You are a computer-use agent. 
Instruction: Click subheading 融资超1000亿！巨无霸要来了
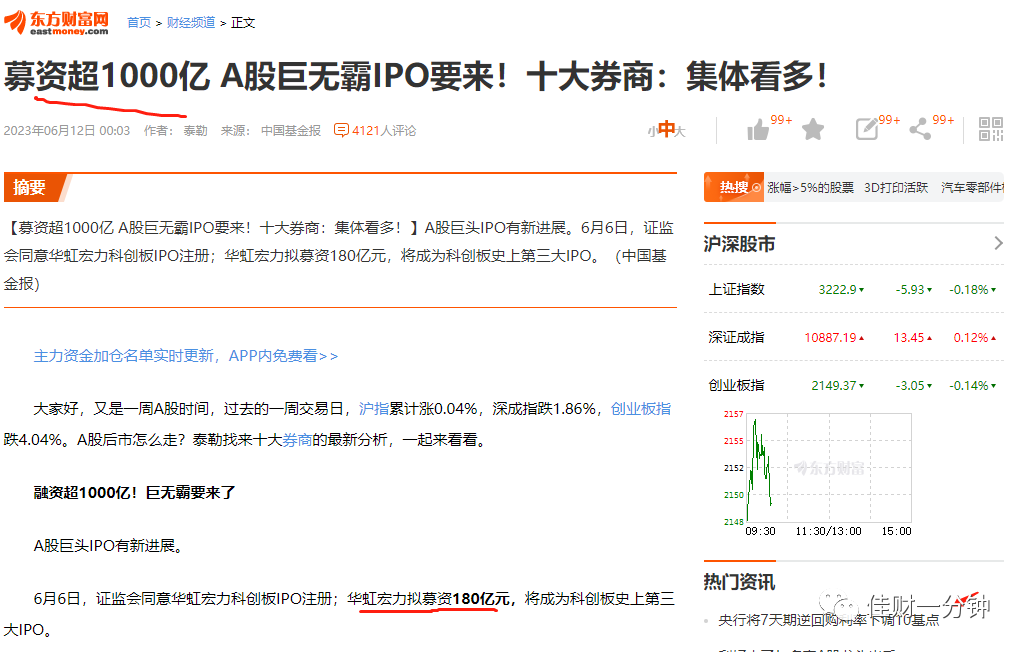(x=135, y=493)
